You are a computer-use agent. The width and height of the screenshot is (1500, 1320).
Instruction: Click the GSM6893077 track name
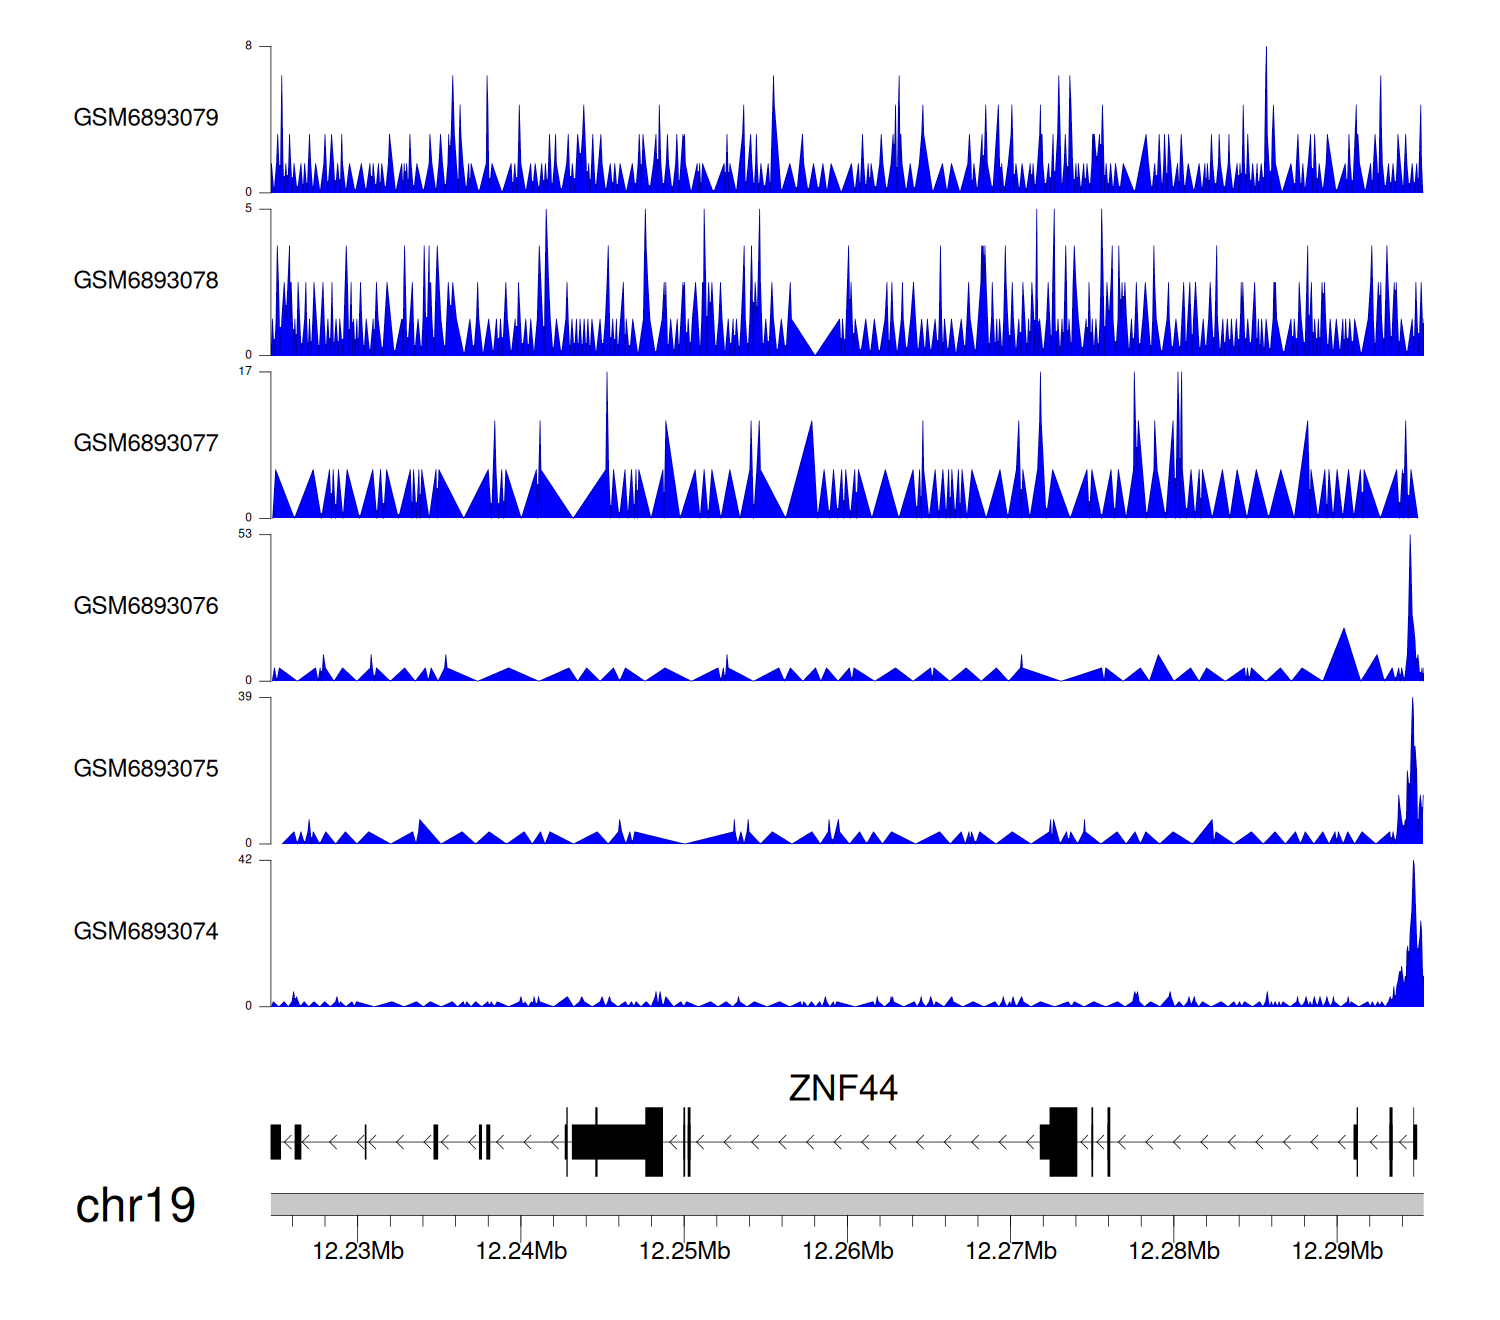click(146, 444)
